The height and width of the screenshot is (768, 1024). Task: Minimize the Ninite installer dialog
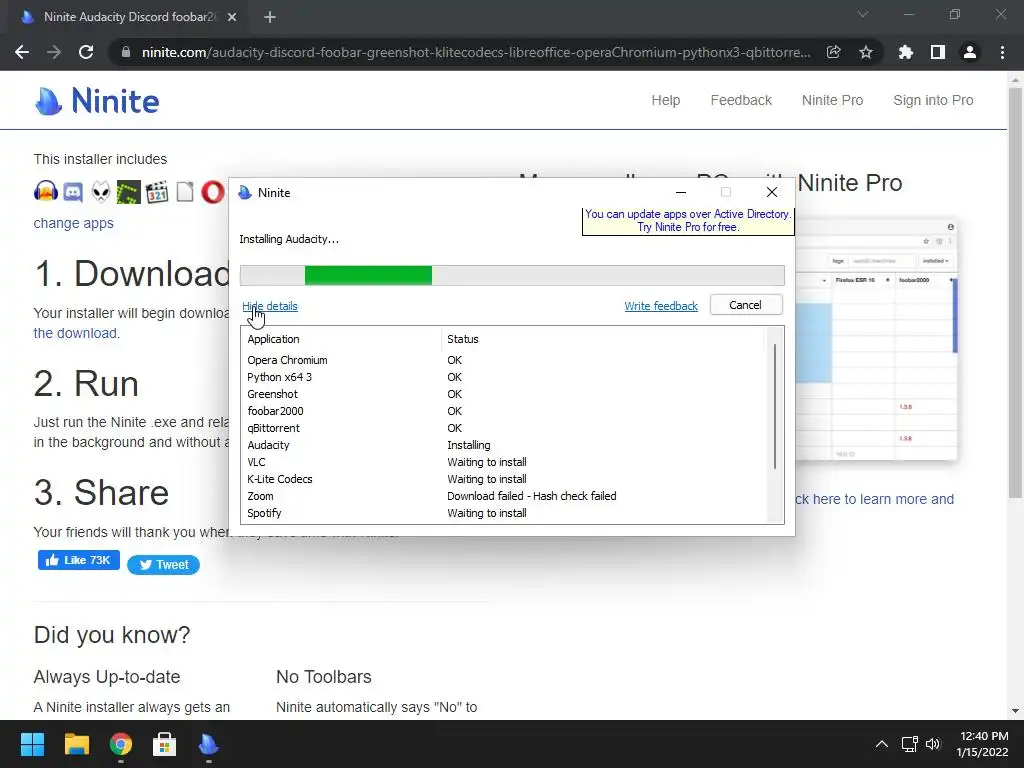[680, 193]
